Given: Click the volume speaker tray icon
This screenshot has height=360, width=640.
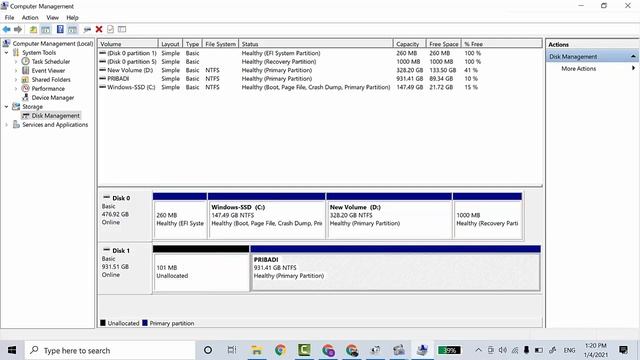Looking at the screenshot, I should [x=502, y=350].
